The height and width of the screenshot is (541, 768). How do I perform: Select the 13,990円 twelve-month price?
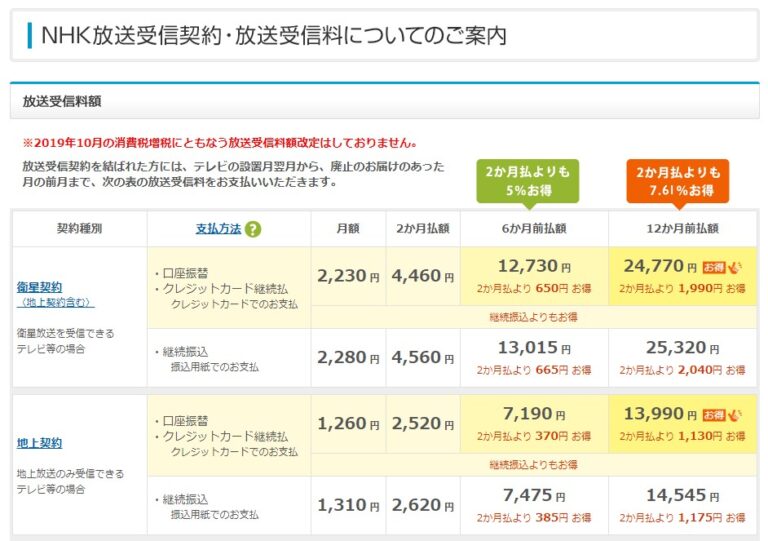(x=660, y=414)
